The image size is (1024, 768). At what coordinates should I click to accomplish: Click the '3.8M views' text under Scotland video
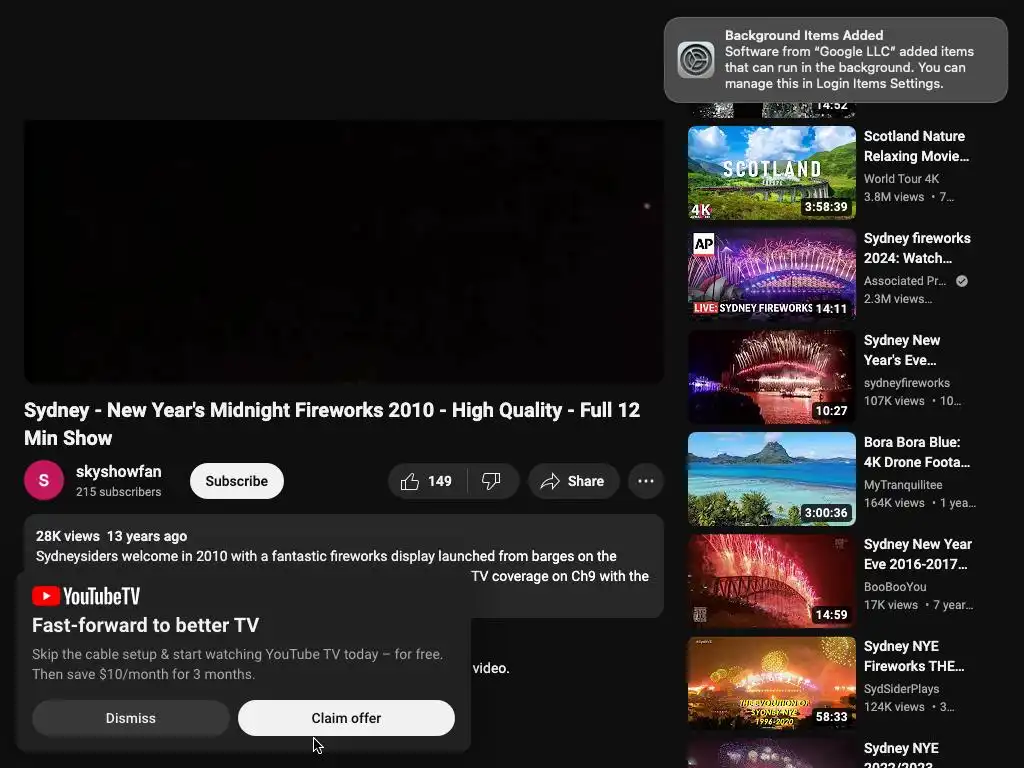[893, 197]
